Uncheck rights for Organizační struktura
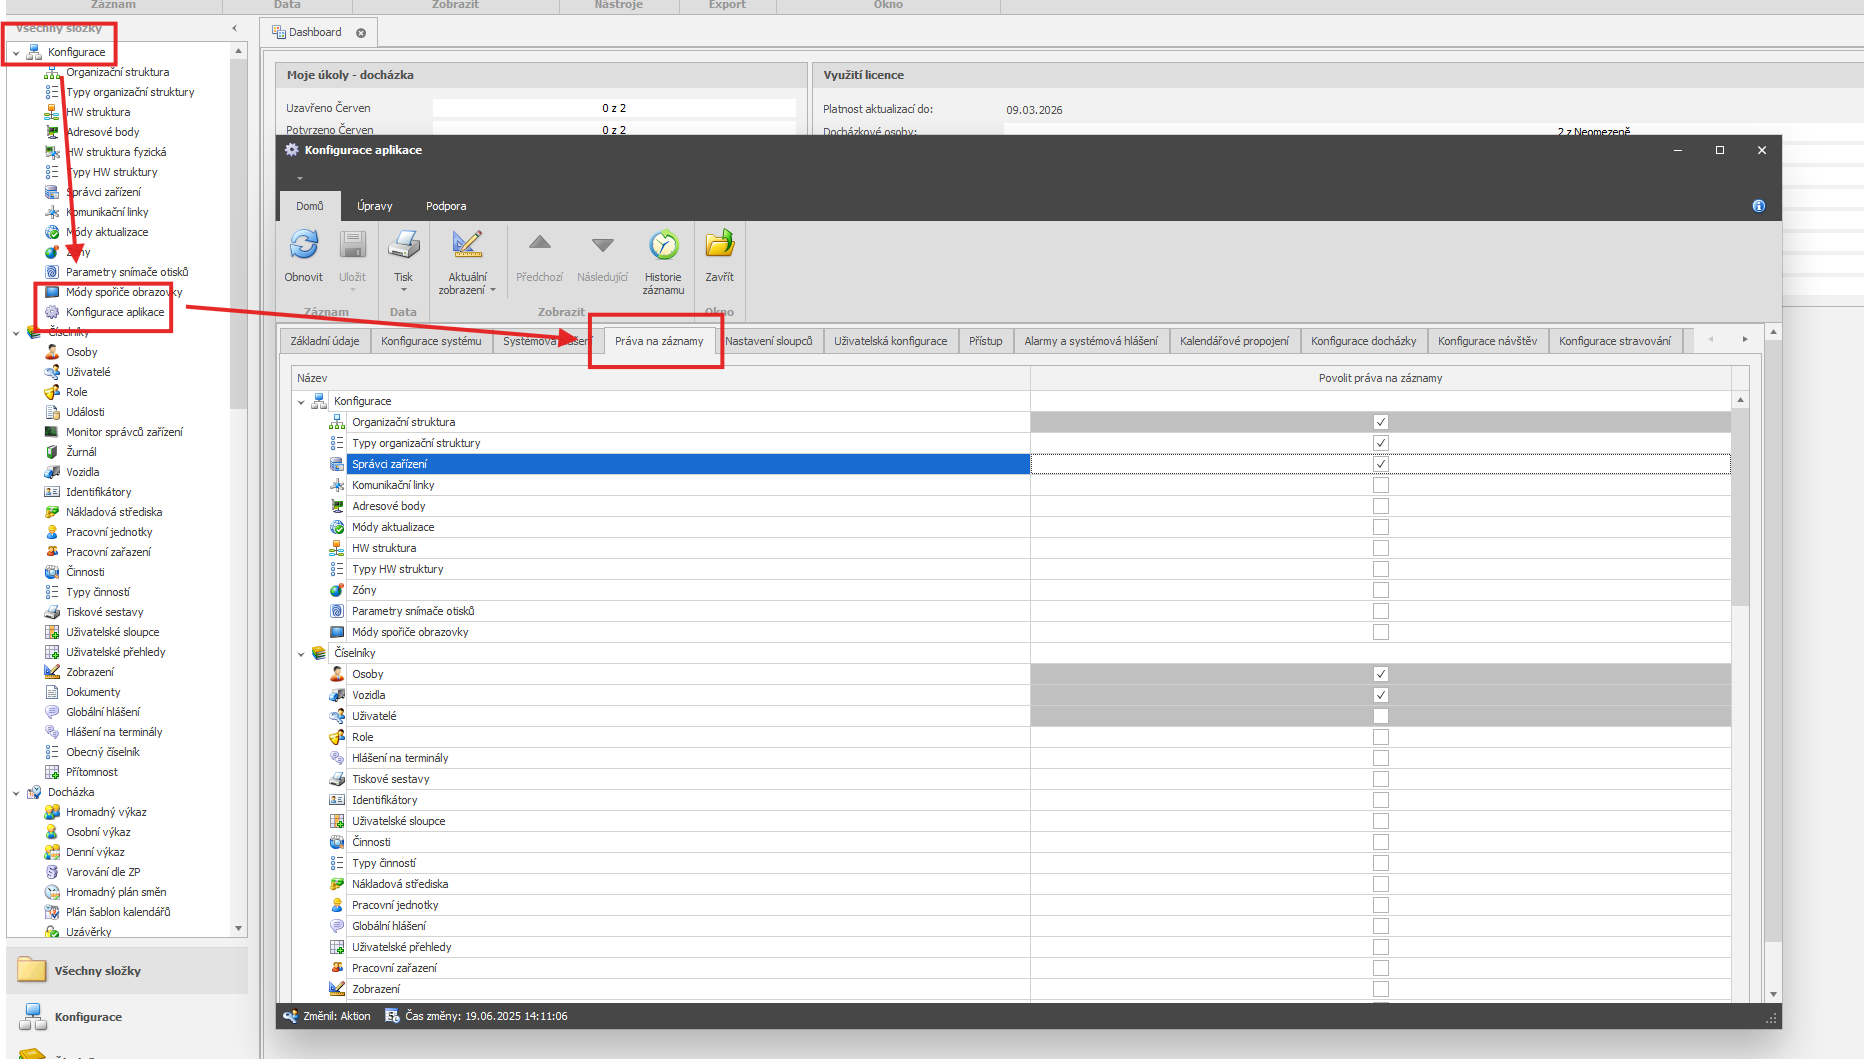 point(1380,422)
